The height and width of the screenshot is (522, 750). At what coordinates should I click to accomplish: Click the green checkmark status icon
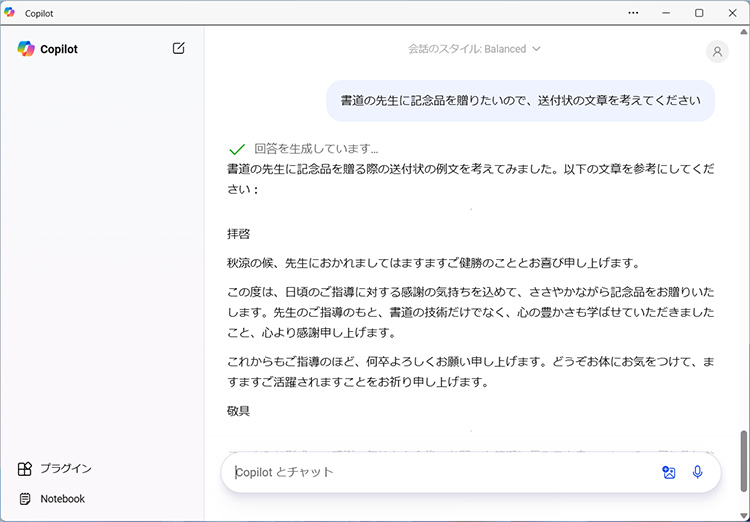pos(237,149)
